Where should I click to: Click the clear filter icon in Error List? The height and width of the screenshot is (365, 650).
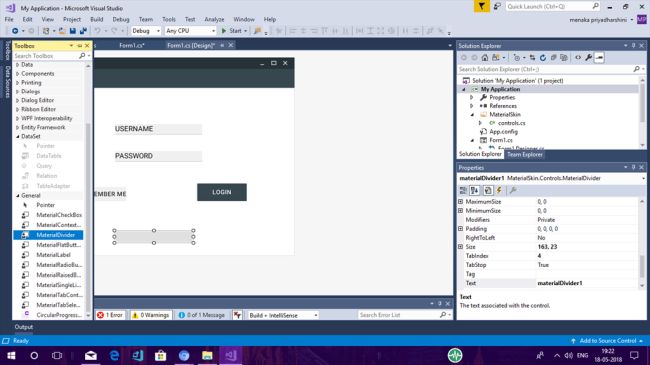click(237, 315)
